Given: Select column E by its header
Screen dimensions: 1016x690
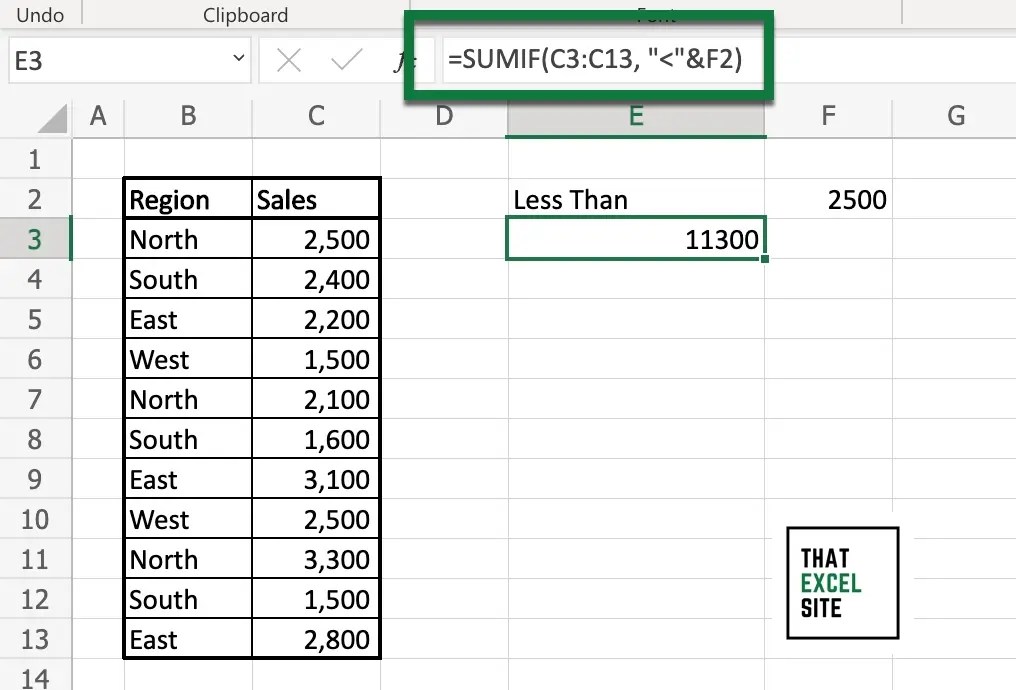Looking at the screenshot, I should click(636, 116).
